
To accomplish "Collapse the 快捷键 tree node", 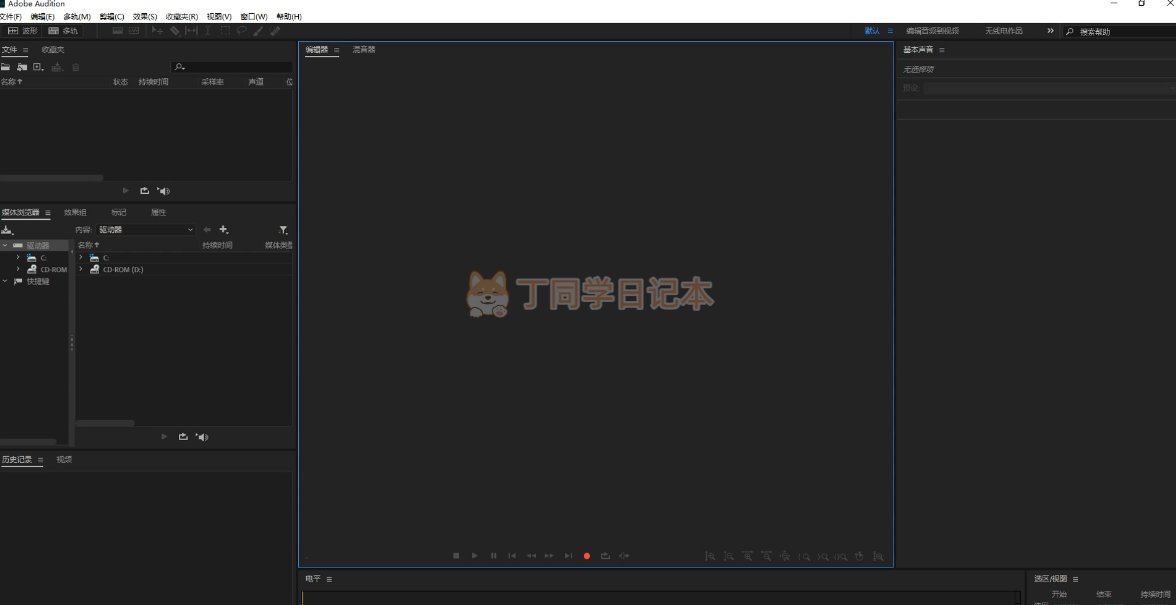I will tap(5, 281).
